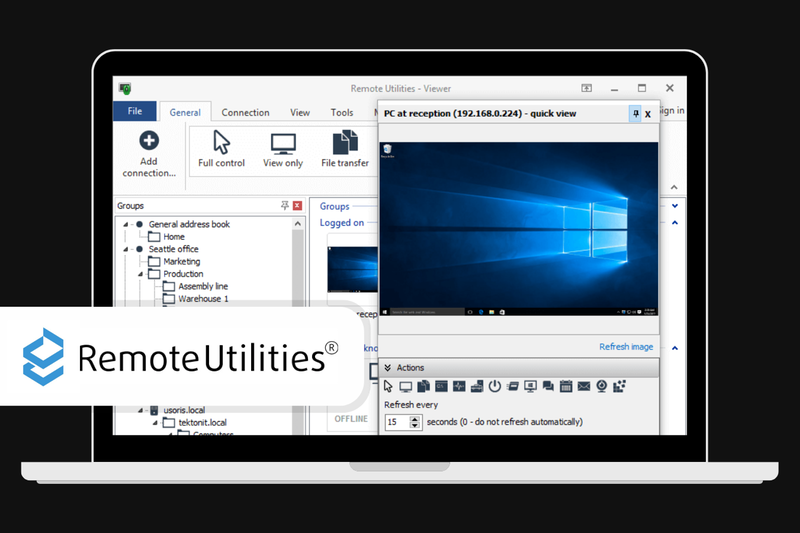Click the Groups header in main pane
The width and height of the screenshot is (800, 533).
pyautogui.click(x=335, y=207)
